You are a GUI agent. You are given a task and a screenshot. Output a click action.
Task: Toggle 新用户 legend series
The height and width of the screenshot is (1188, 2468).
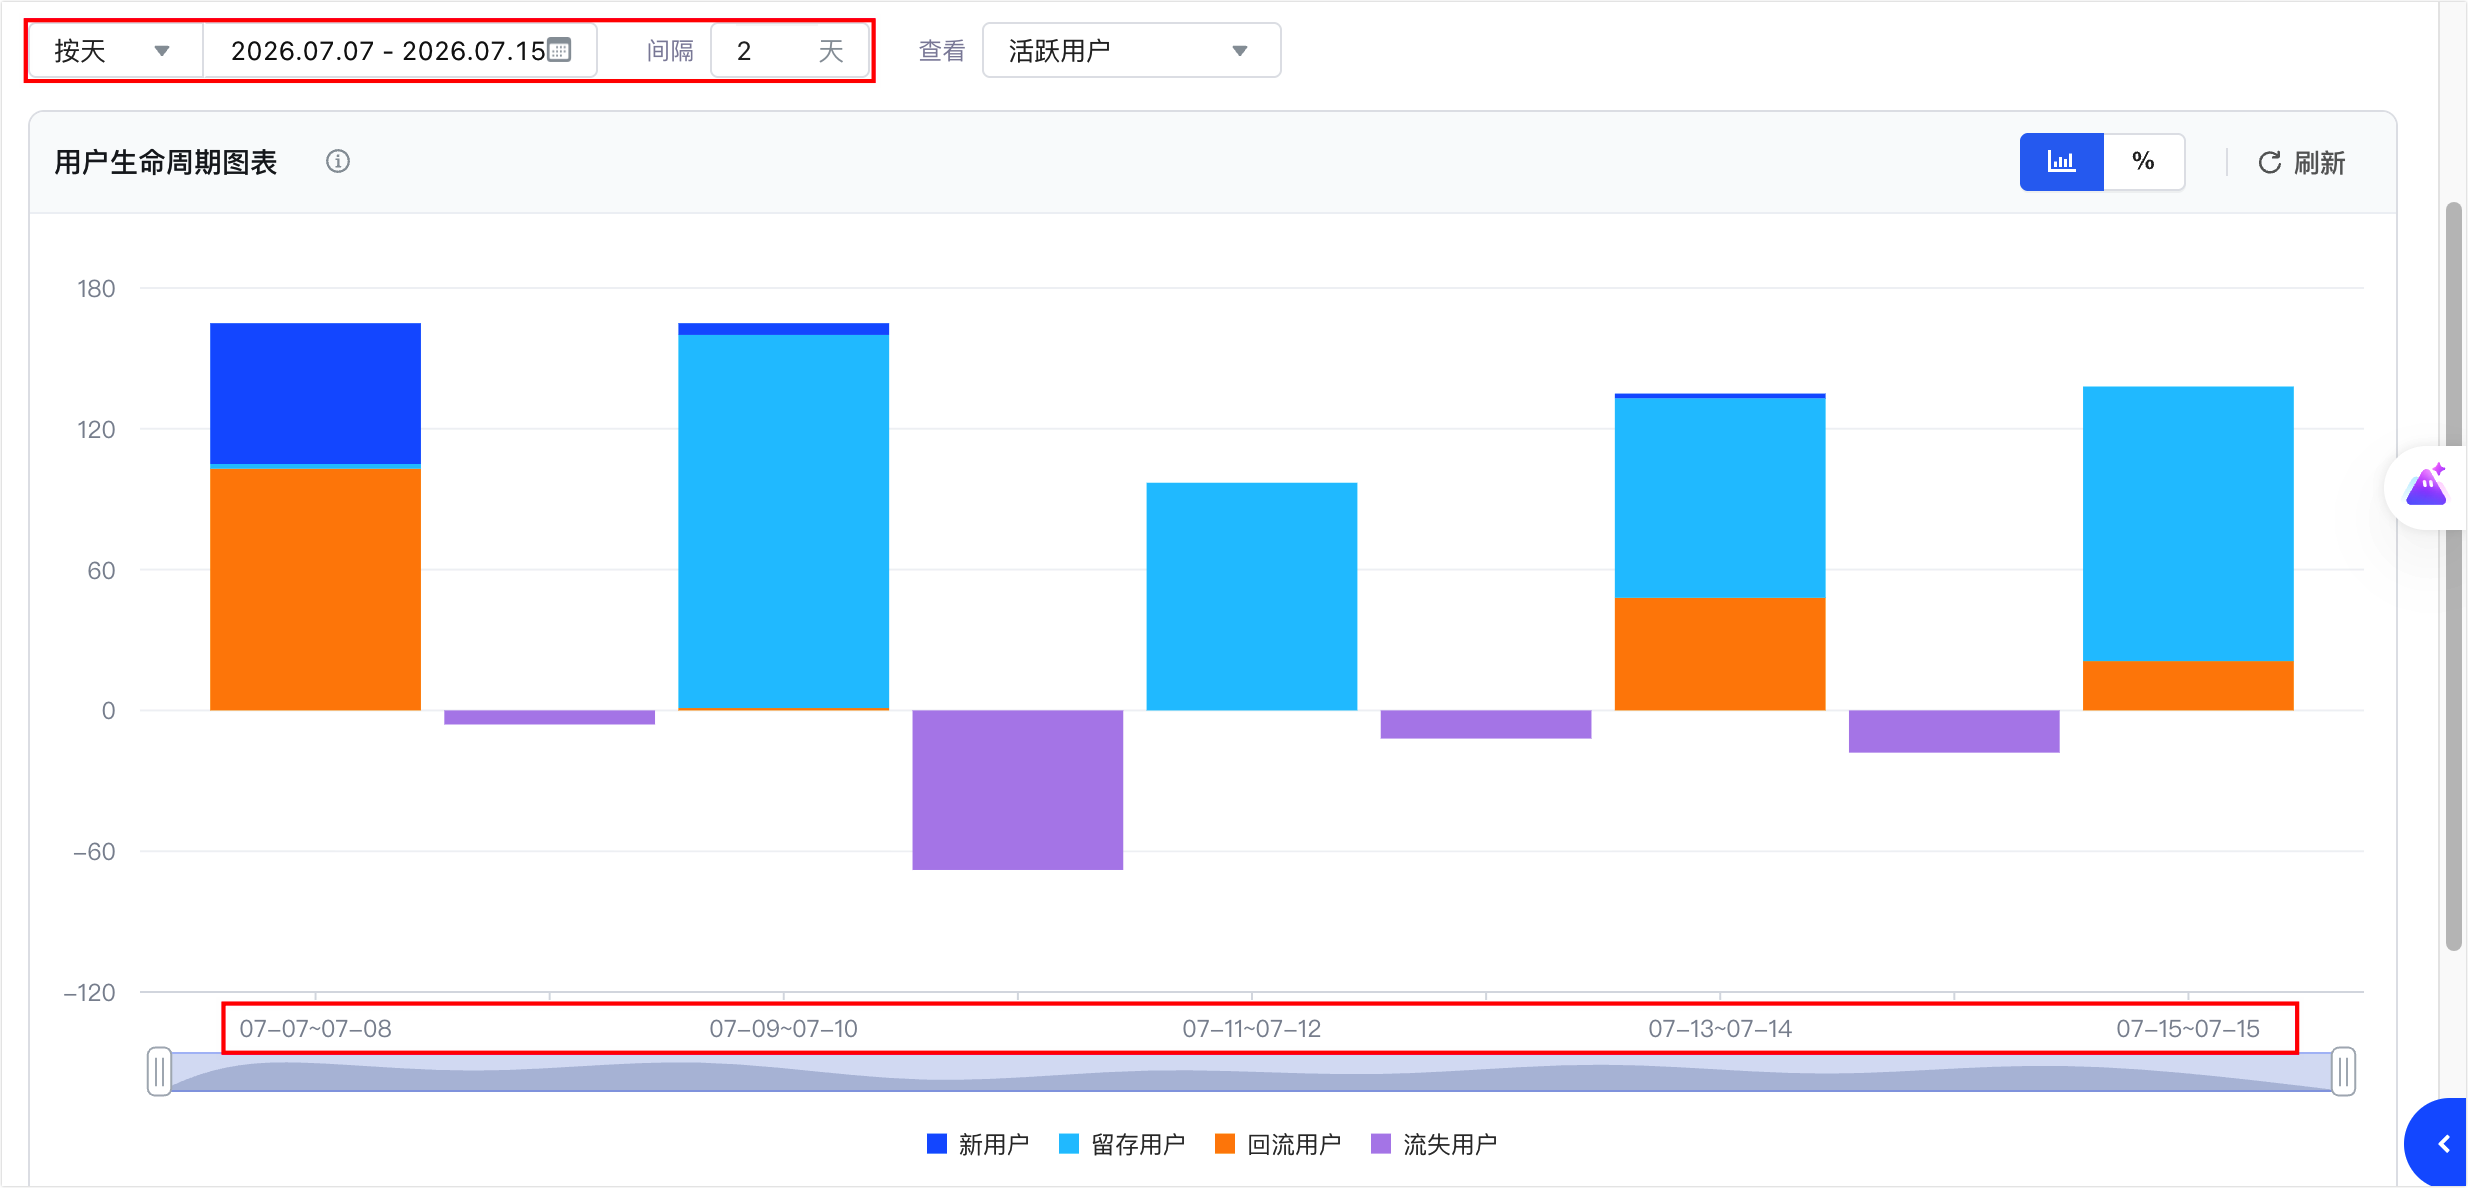point(978,1144)
